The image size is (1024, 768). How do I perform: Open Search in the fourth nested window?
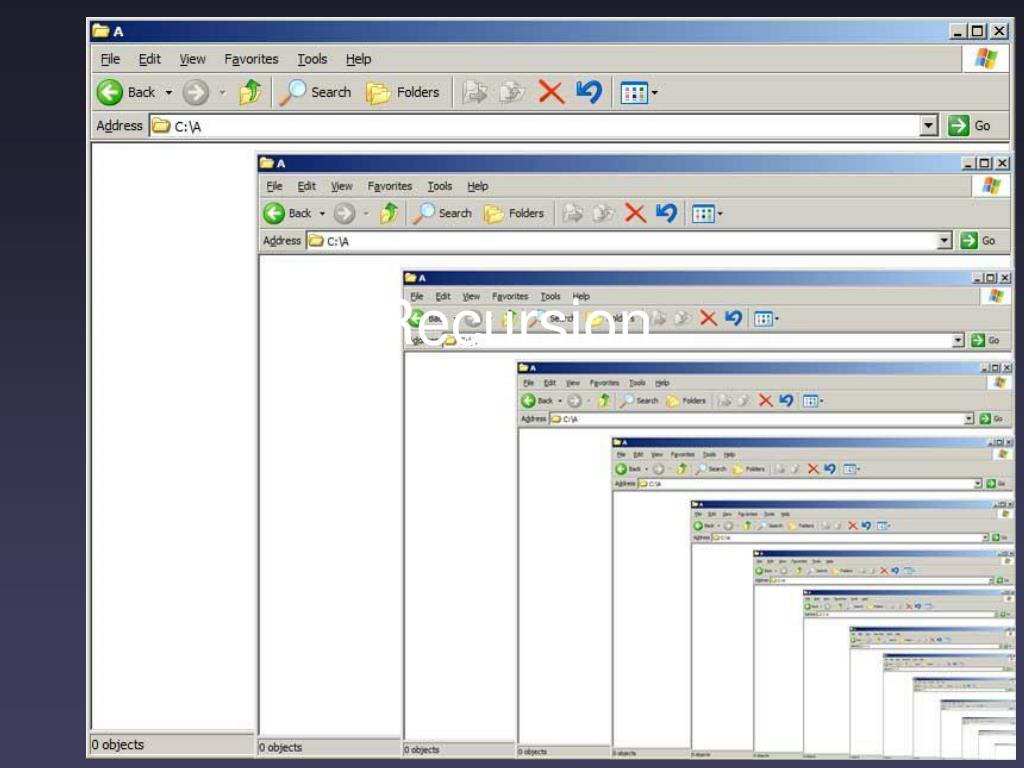[640, 400]
